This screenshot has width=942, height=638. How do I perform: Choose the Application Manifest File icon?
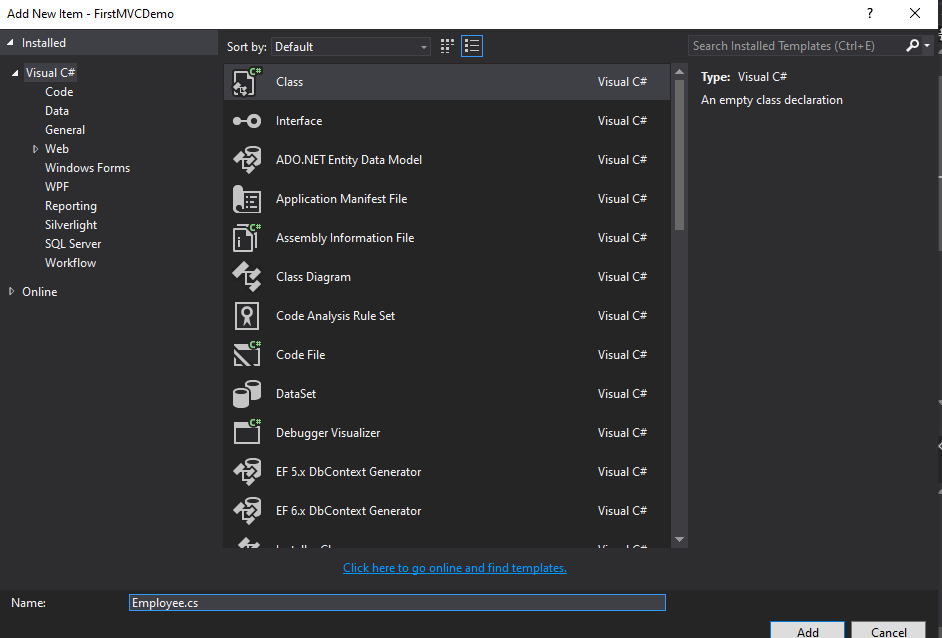(247, 199)
